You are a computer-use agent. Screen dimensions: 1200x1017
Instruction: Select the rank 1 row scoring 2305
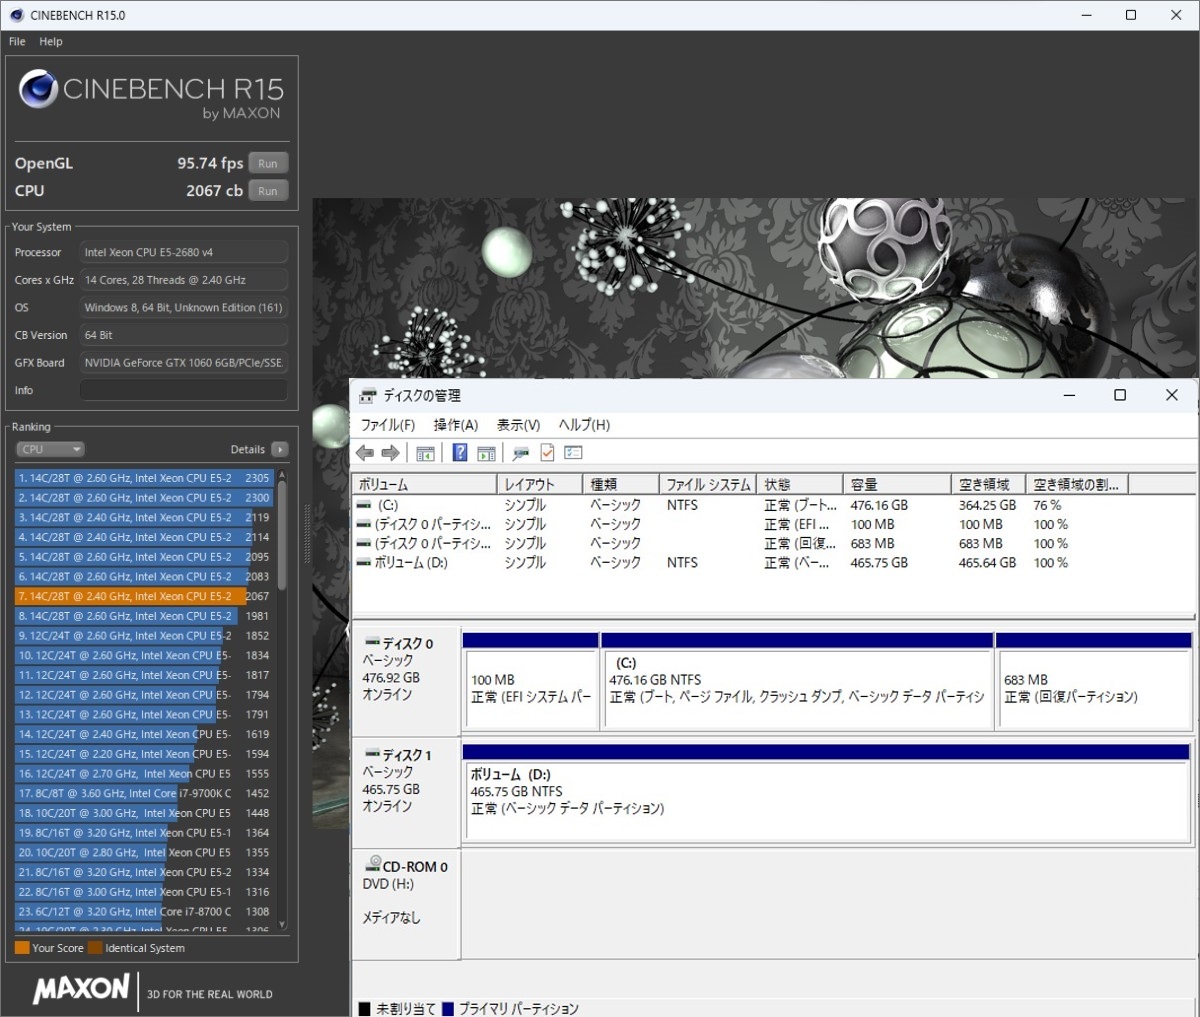[x=144, y=478]
